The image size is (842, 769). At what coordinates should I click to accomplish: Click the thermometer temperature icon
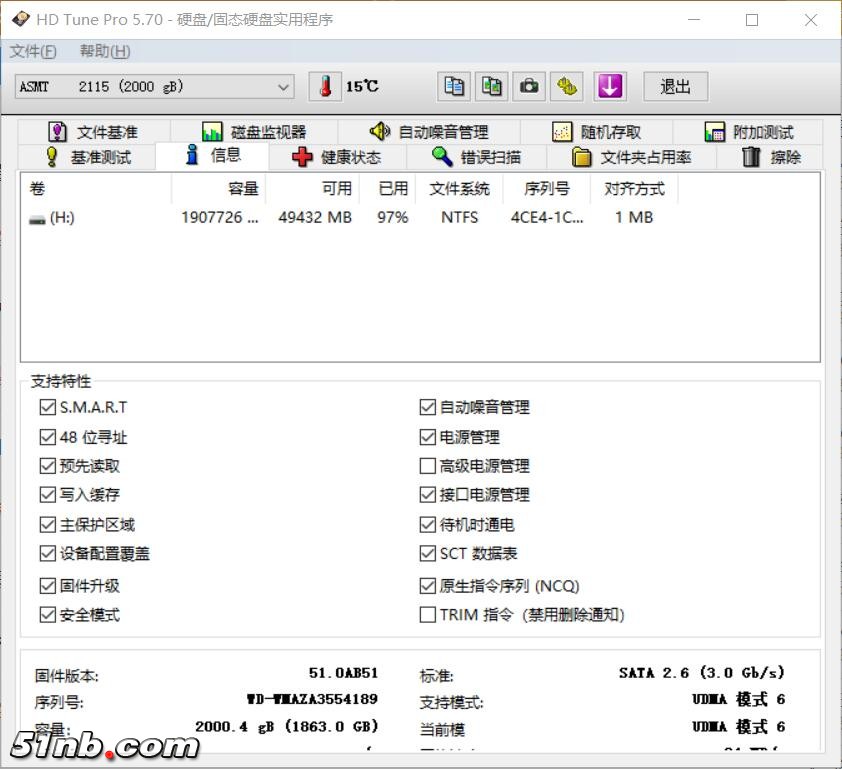325,87
